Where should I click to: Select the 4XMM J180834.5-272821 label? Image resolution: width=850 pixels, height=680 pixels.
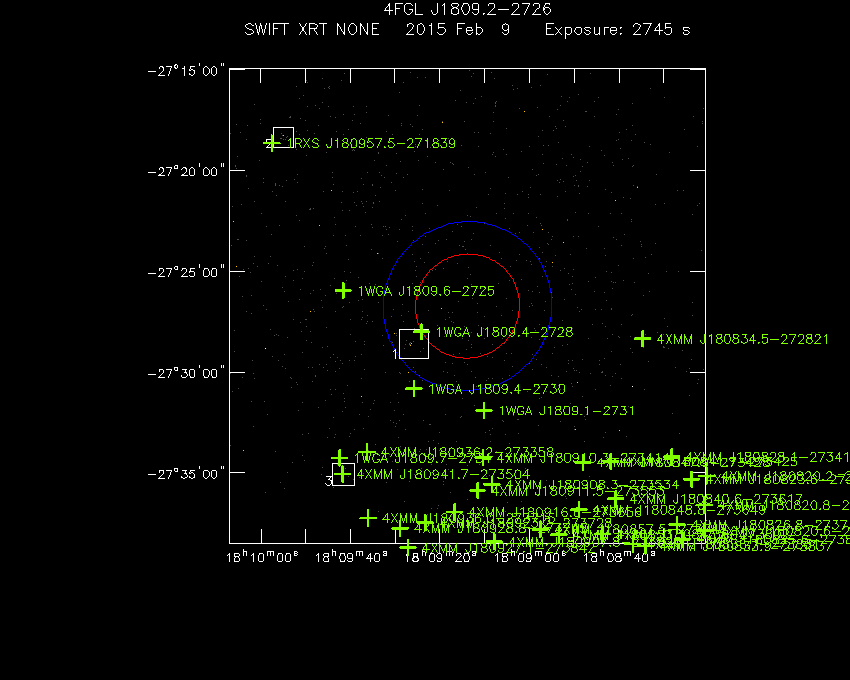(x=743, y=339)
